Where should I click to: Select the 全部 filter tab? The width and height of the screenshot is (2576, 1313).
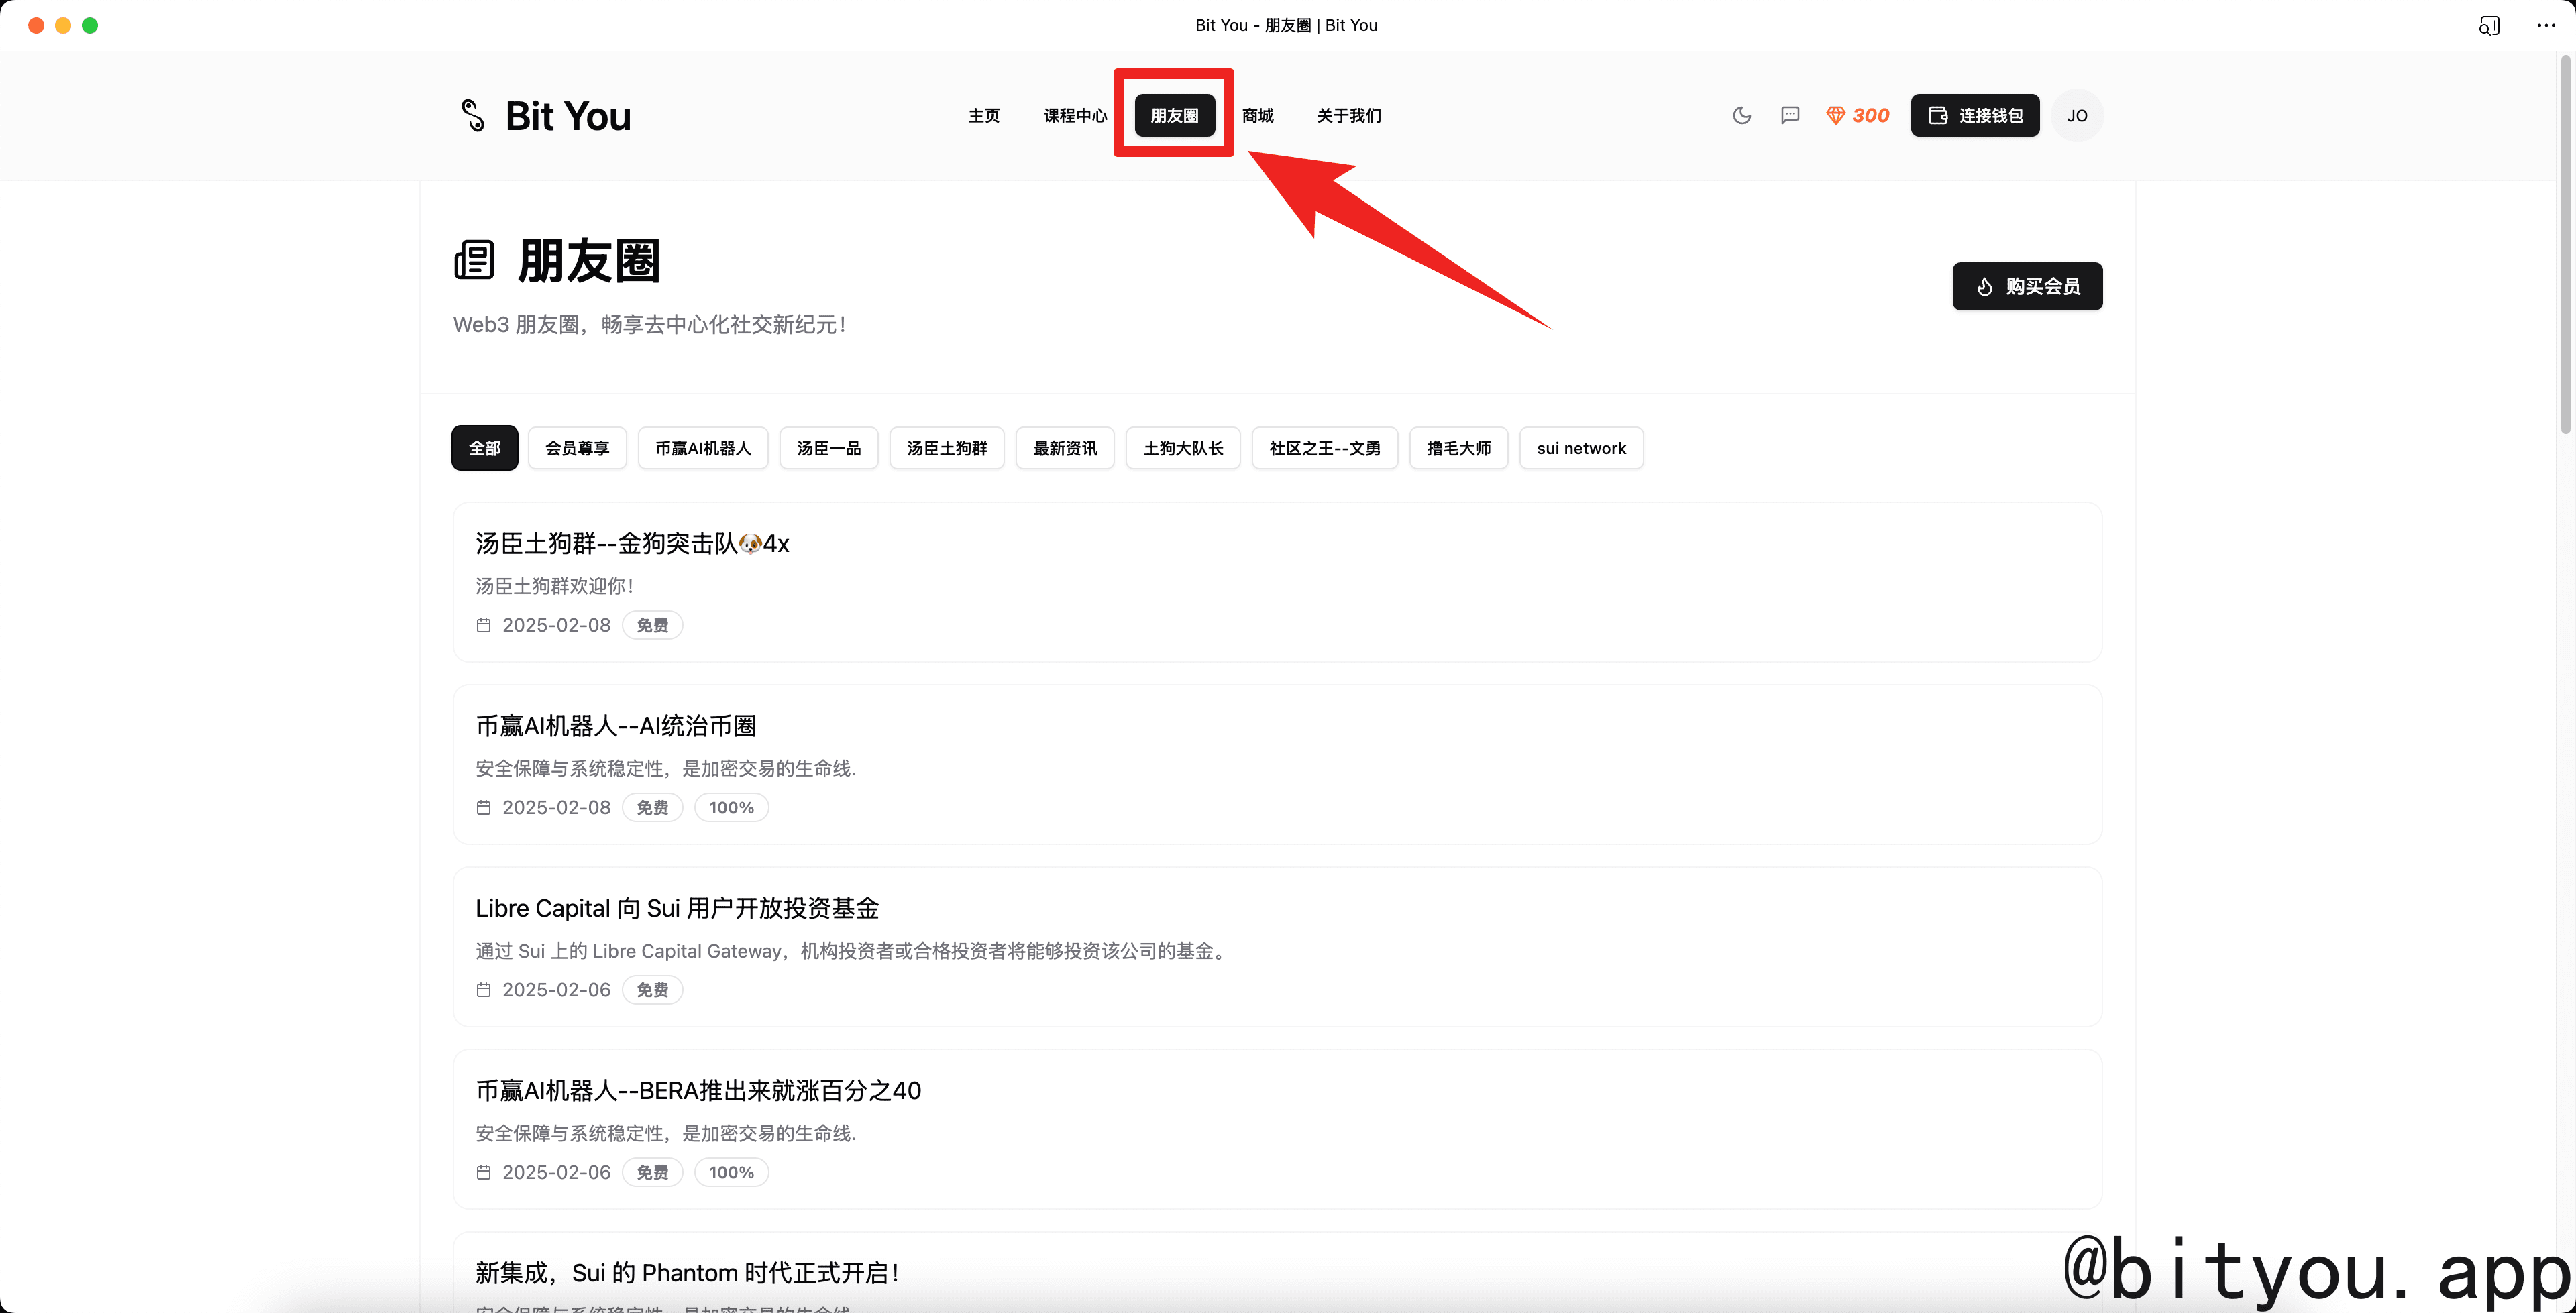click(485, 449)
